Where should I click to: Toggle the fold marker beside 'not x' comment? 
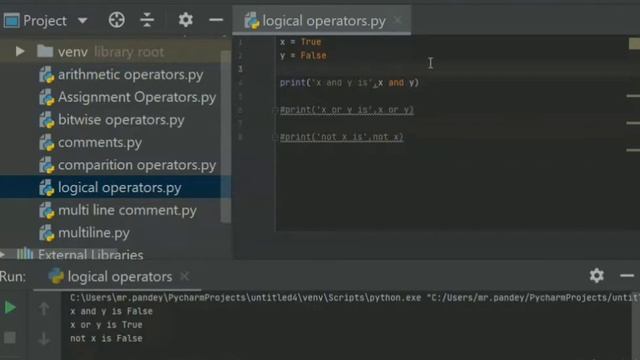coord(275,137)
